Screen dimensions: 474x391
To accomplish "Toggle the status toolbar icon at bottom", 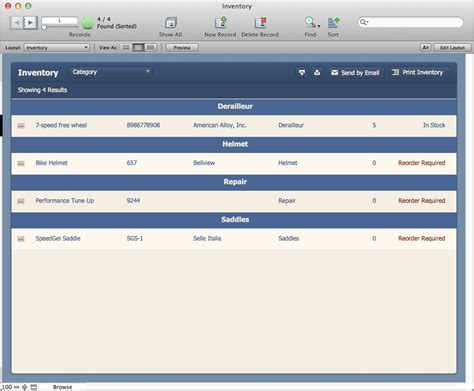I will click(x=34, y=387).
